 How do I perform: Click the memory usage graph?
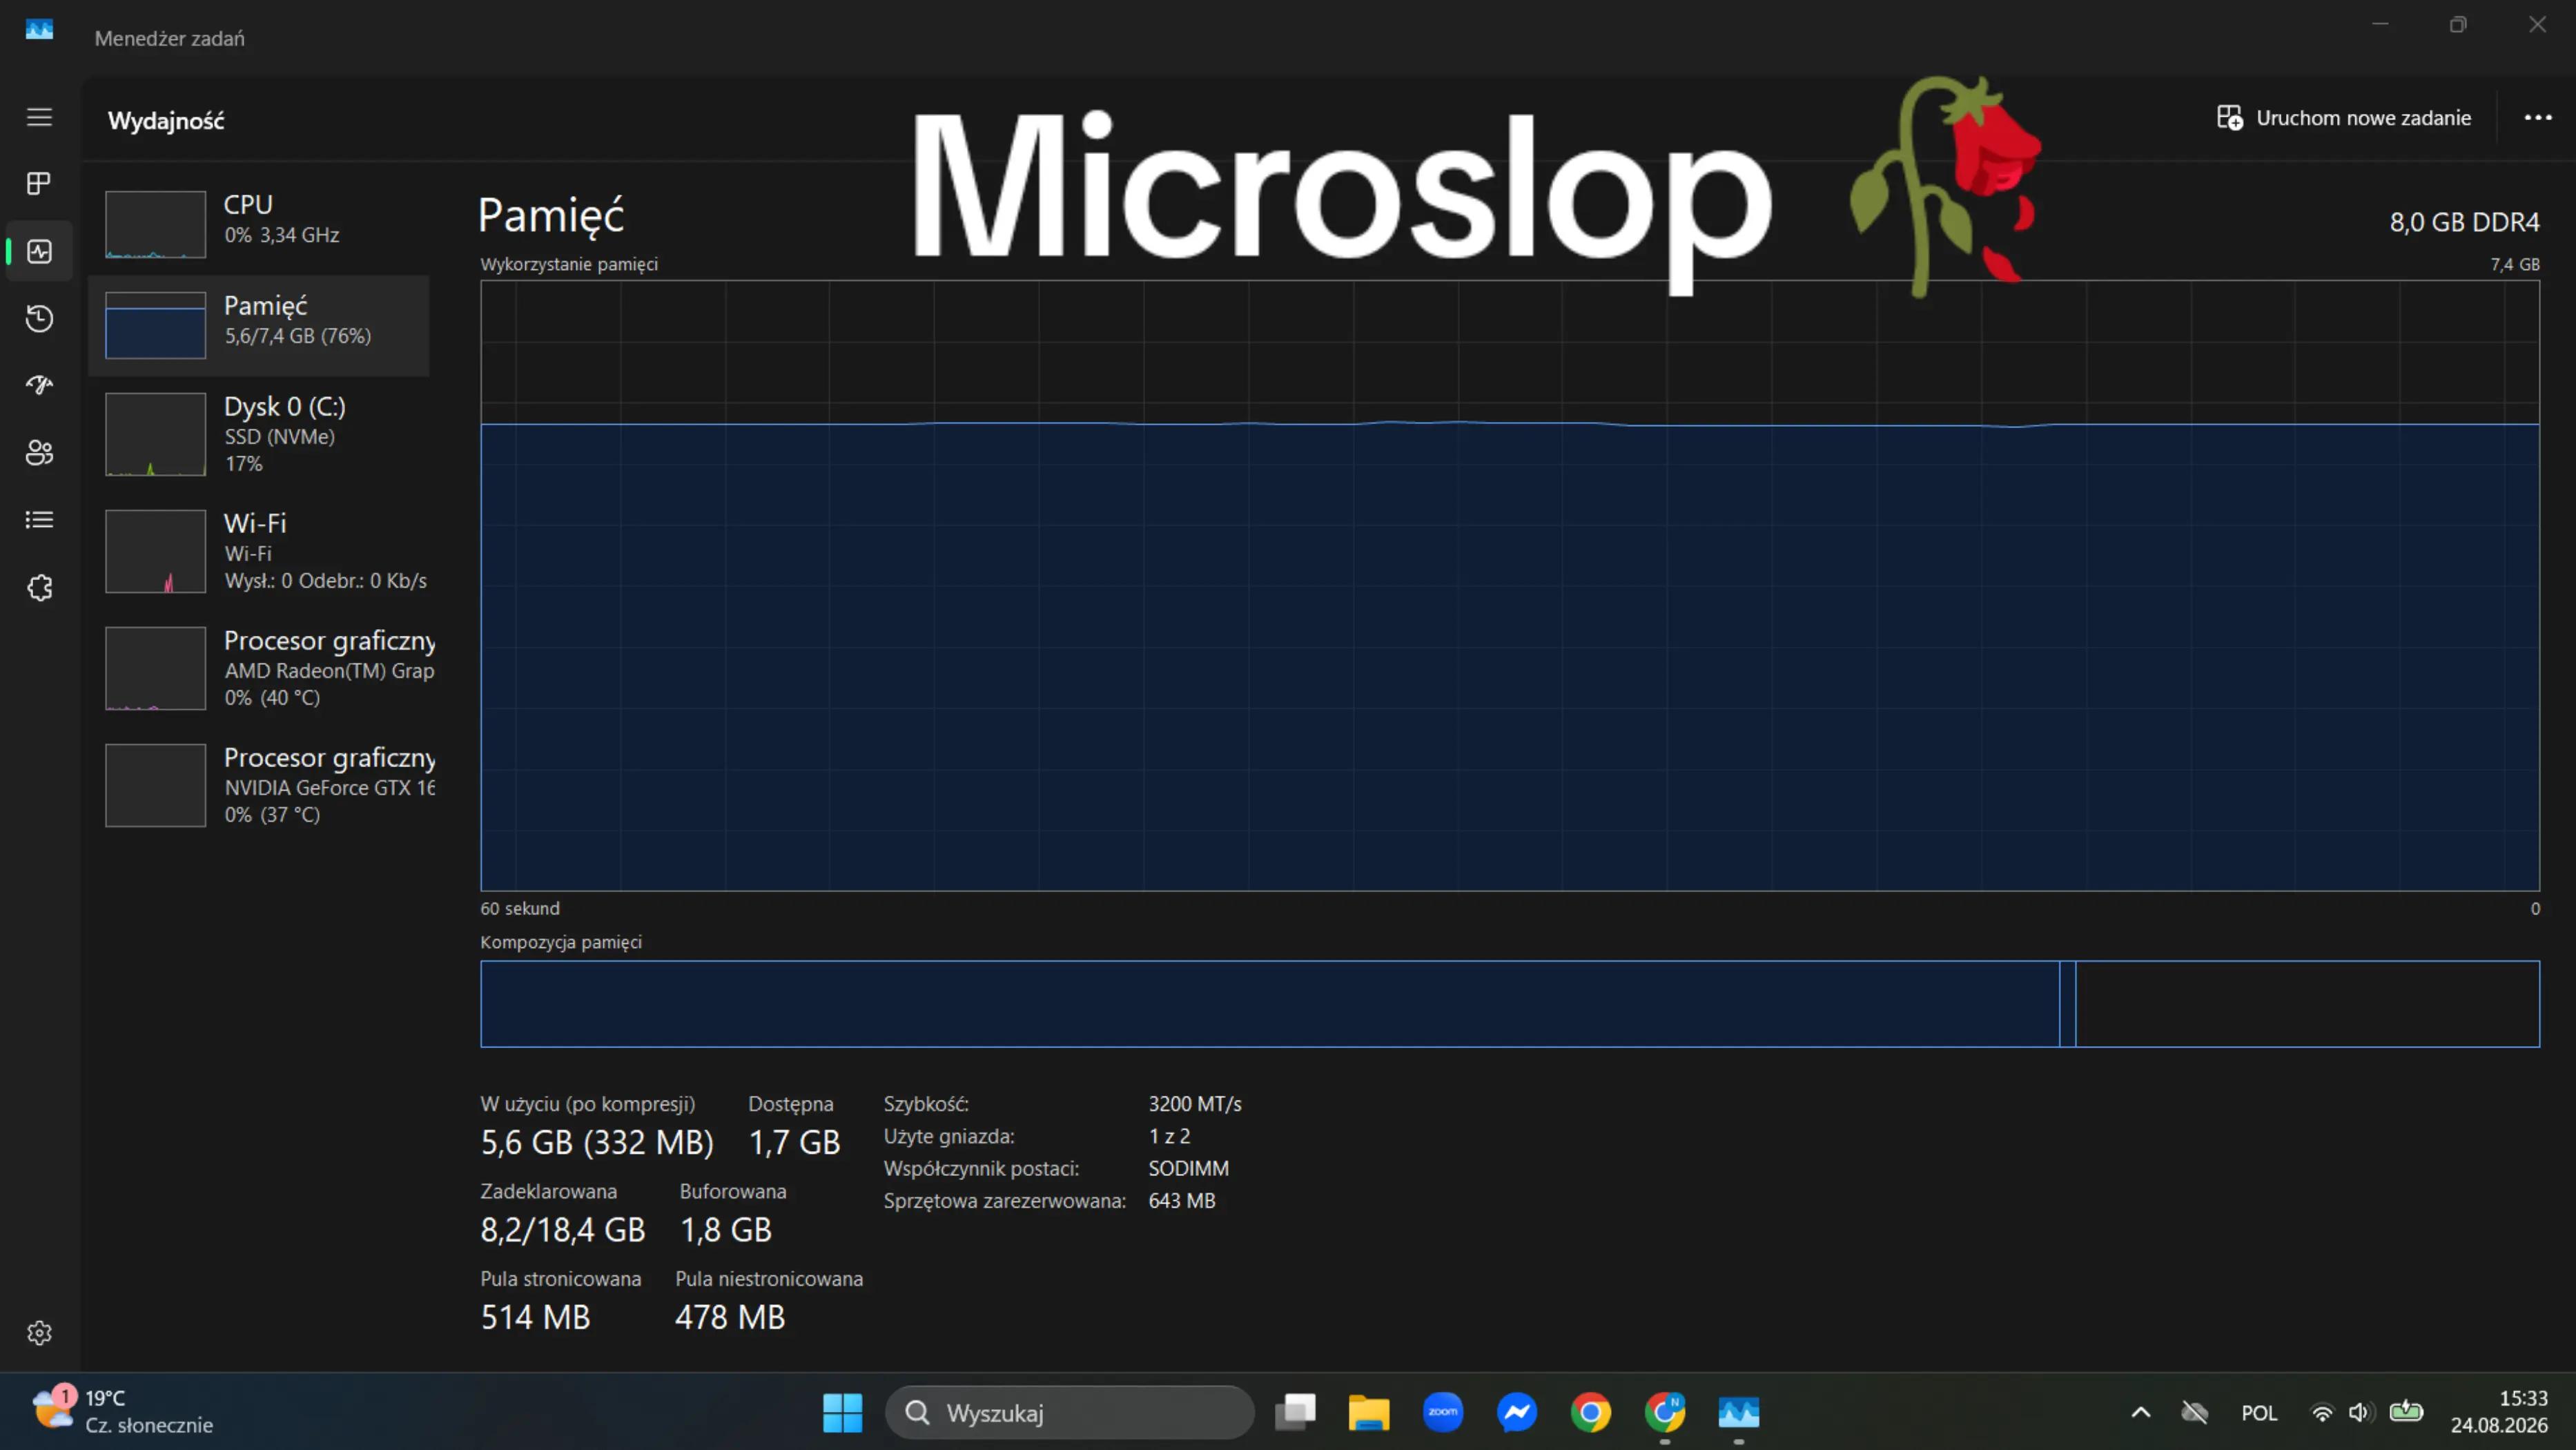point(1510,586)
